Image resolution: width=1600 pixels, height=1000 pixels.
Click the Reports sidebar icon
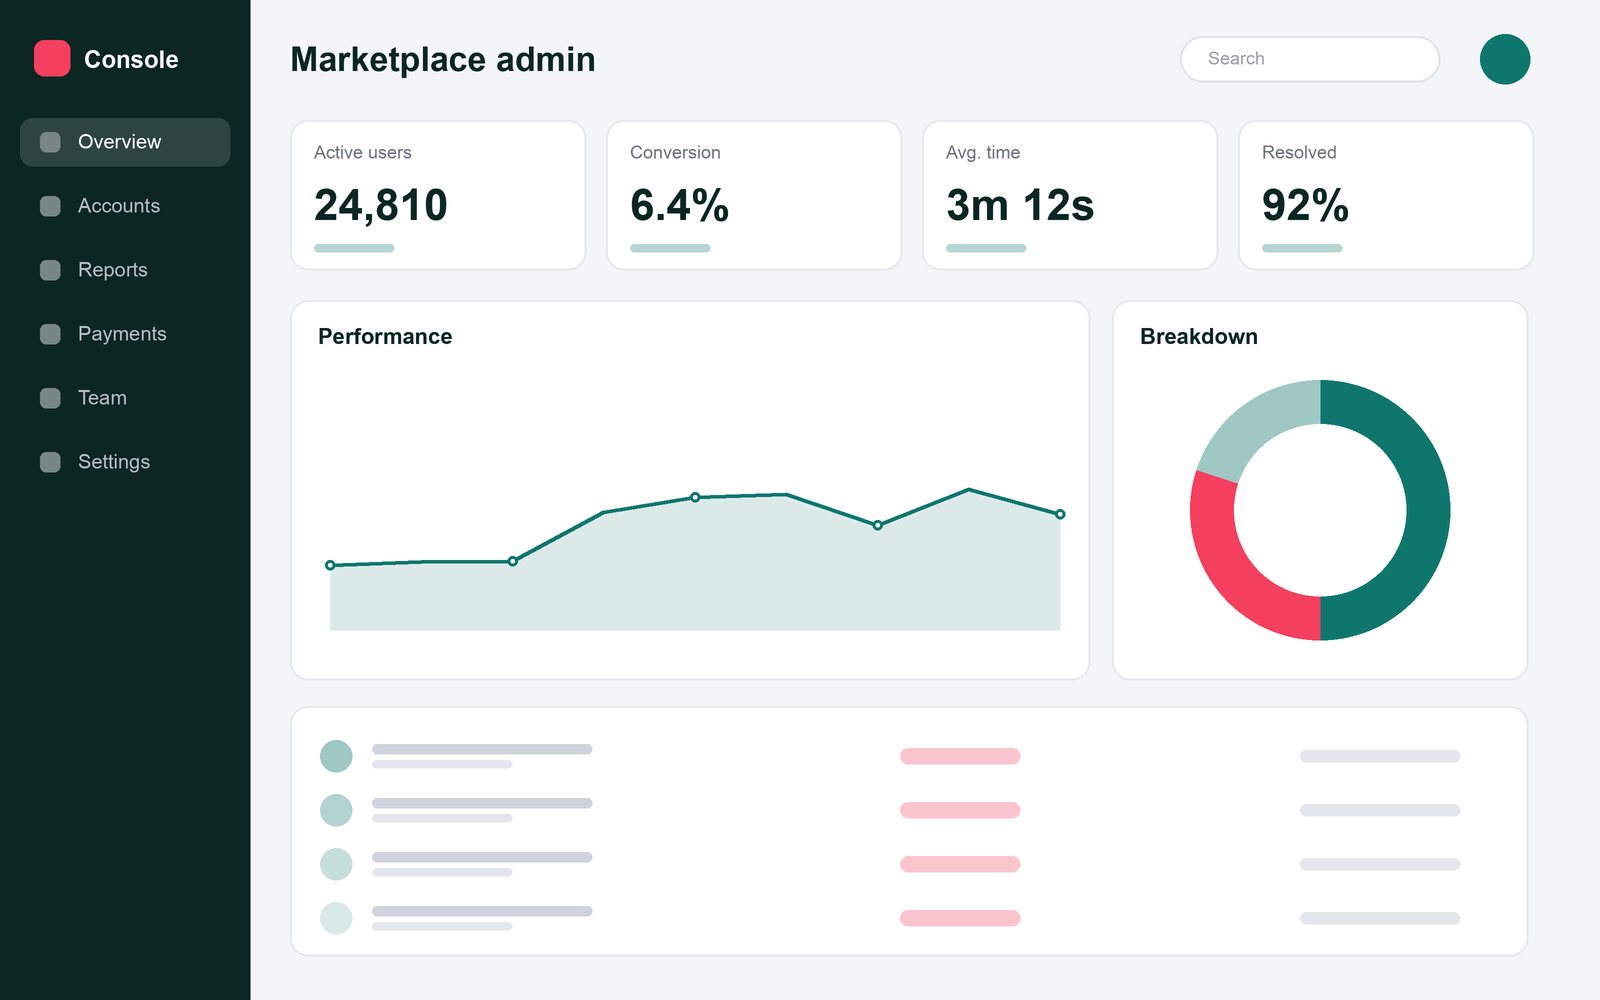pyautogui.click(x=50, y=270)
